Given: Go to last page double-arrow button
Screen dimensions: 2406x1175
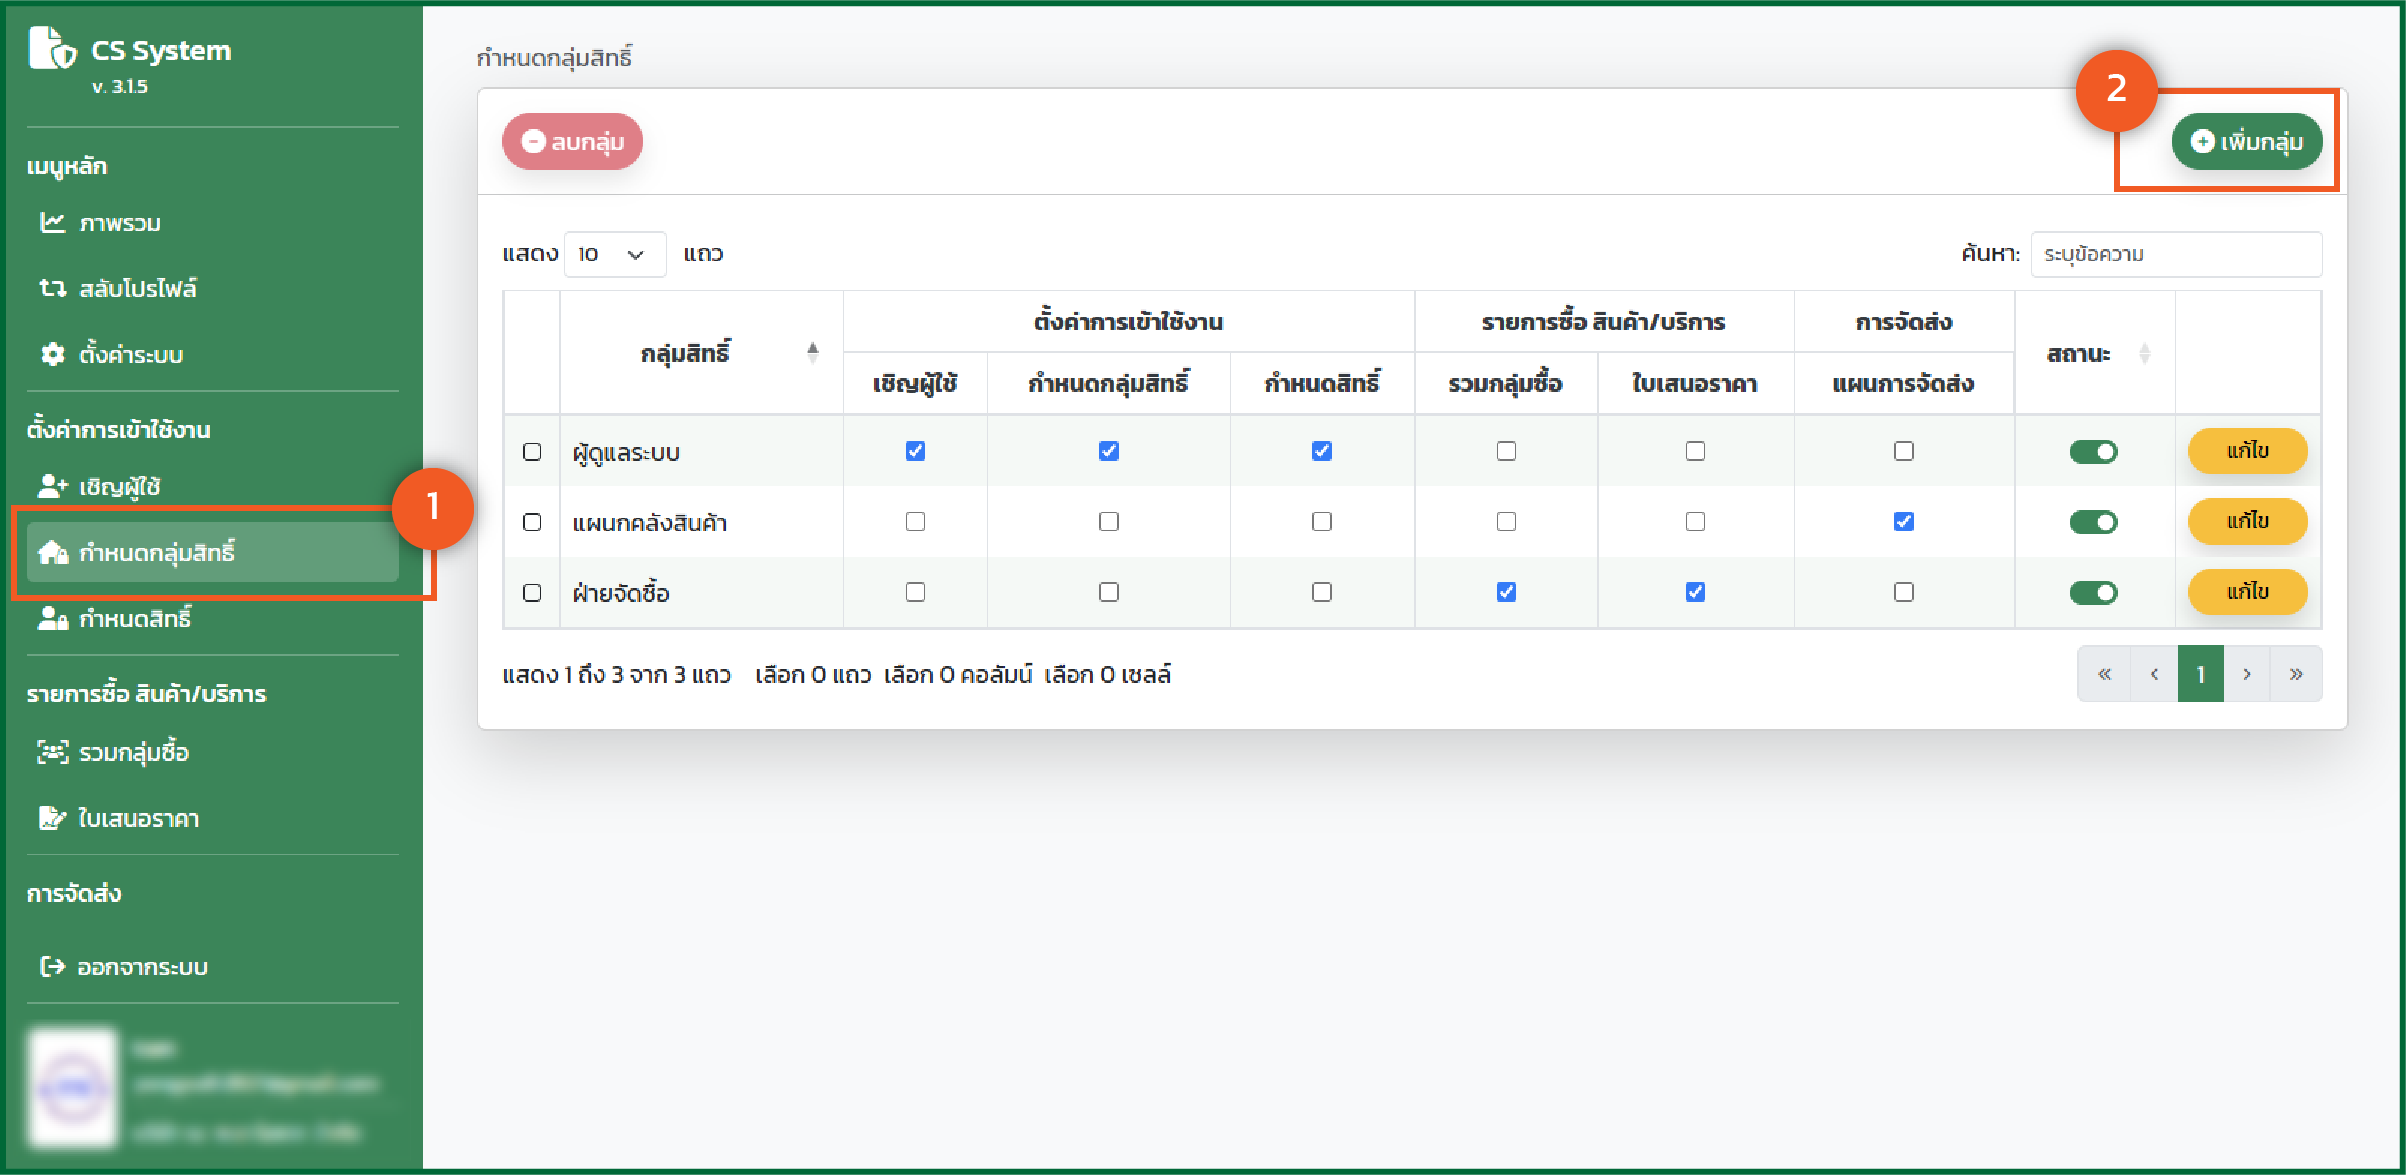Looking at the screenshot, I should [x=2296, y=674].
